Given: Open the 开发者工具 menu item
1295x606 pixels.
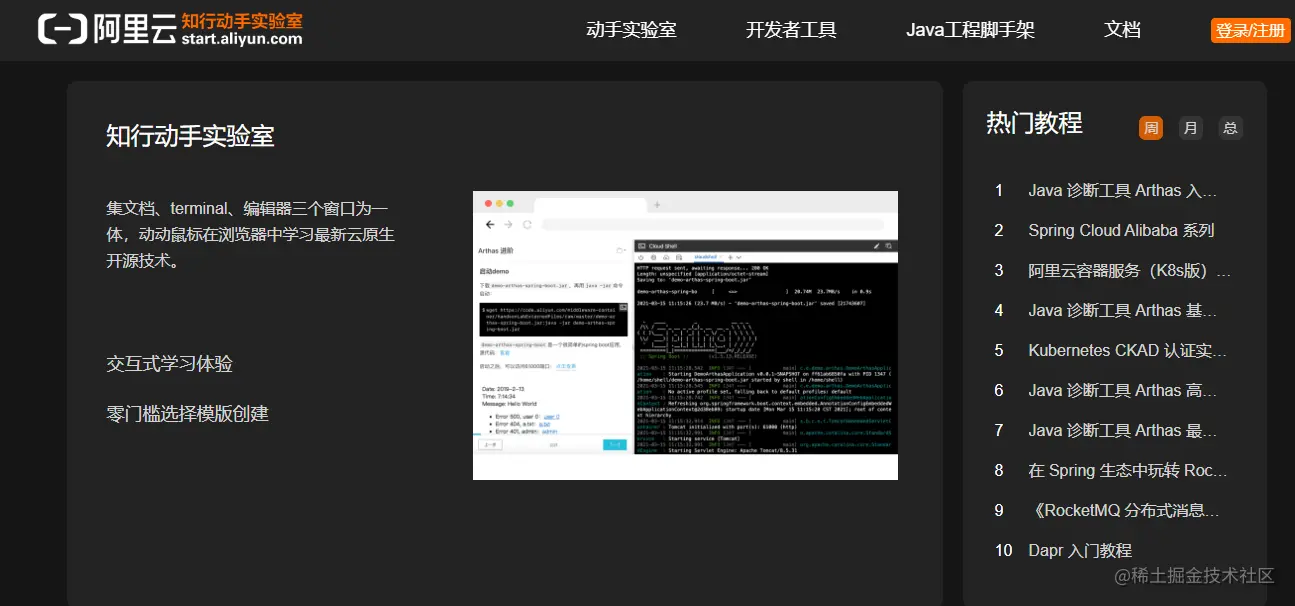Looking at the screenshot, I should (791, 30).
